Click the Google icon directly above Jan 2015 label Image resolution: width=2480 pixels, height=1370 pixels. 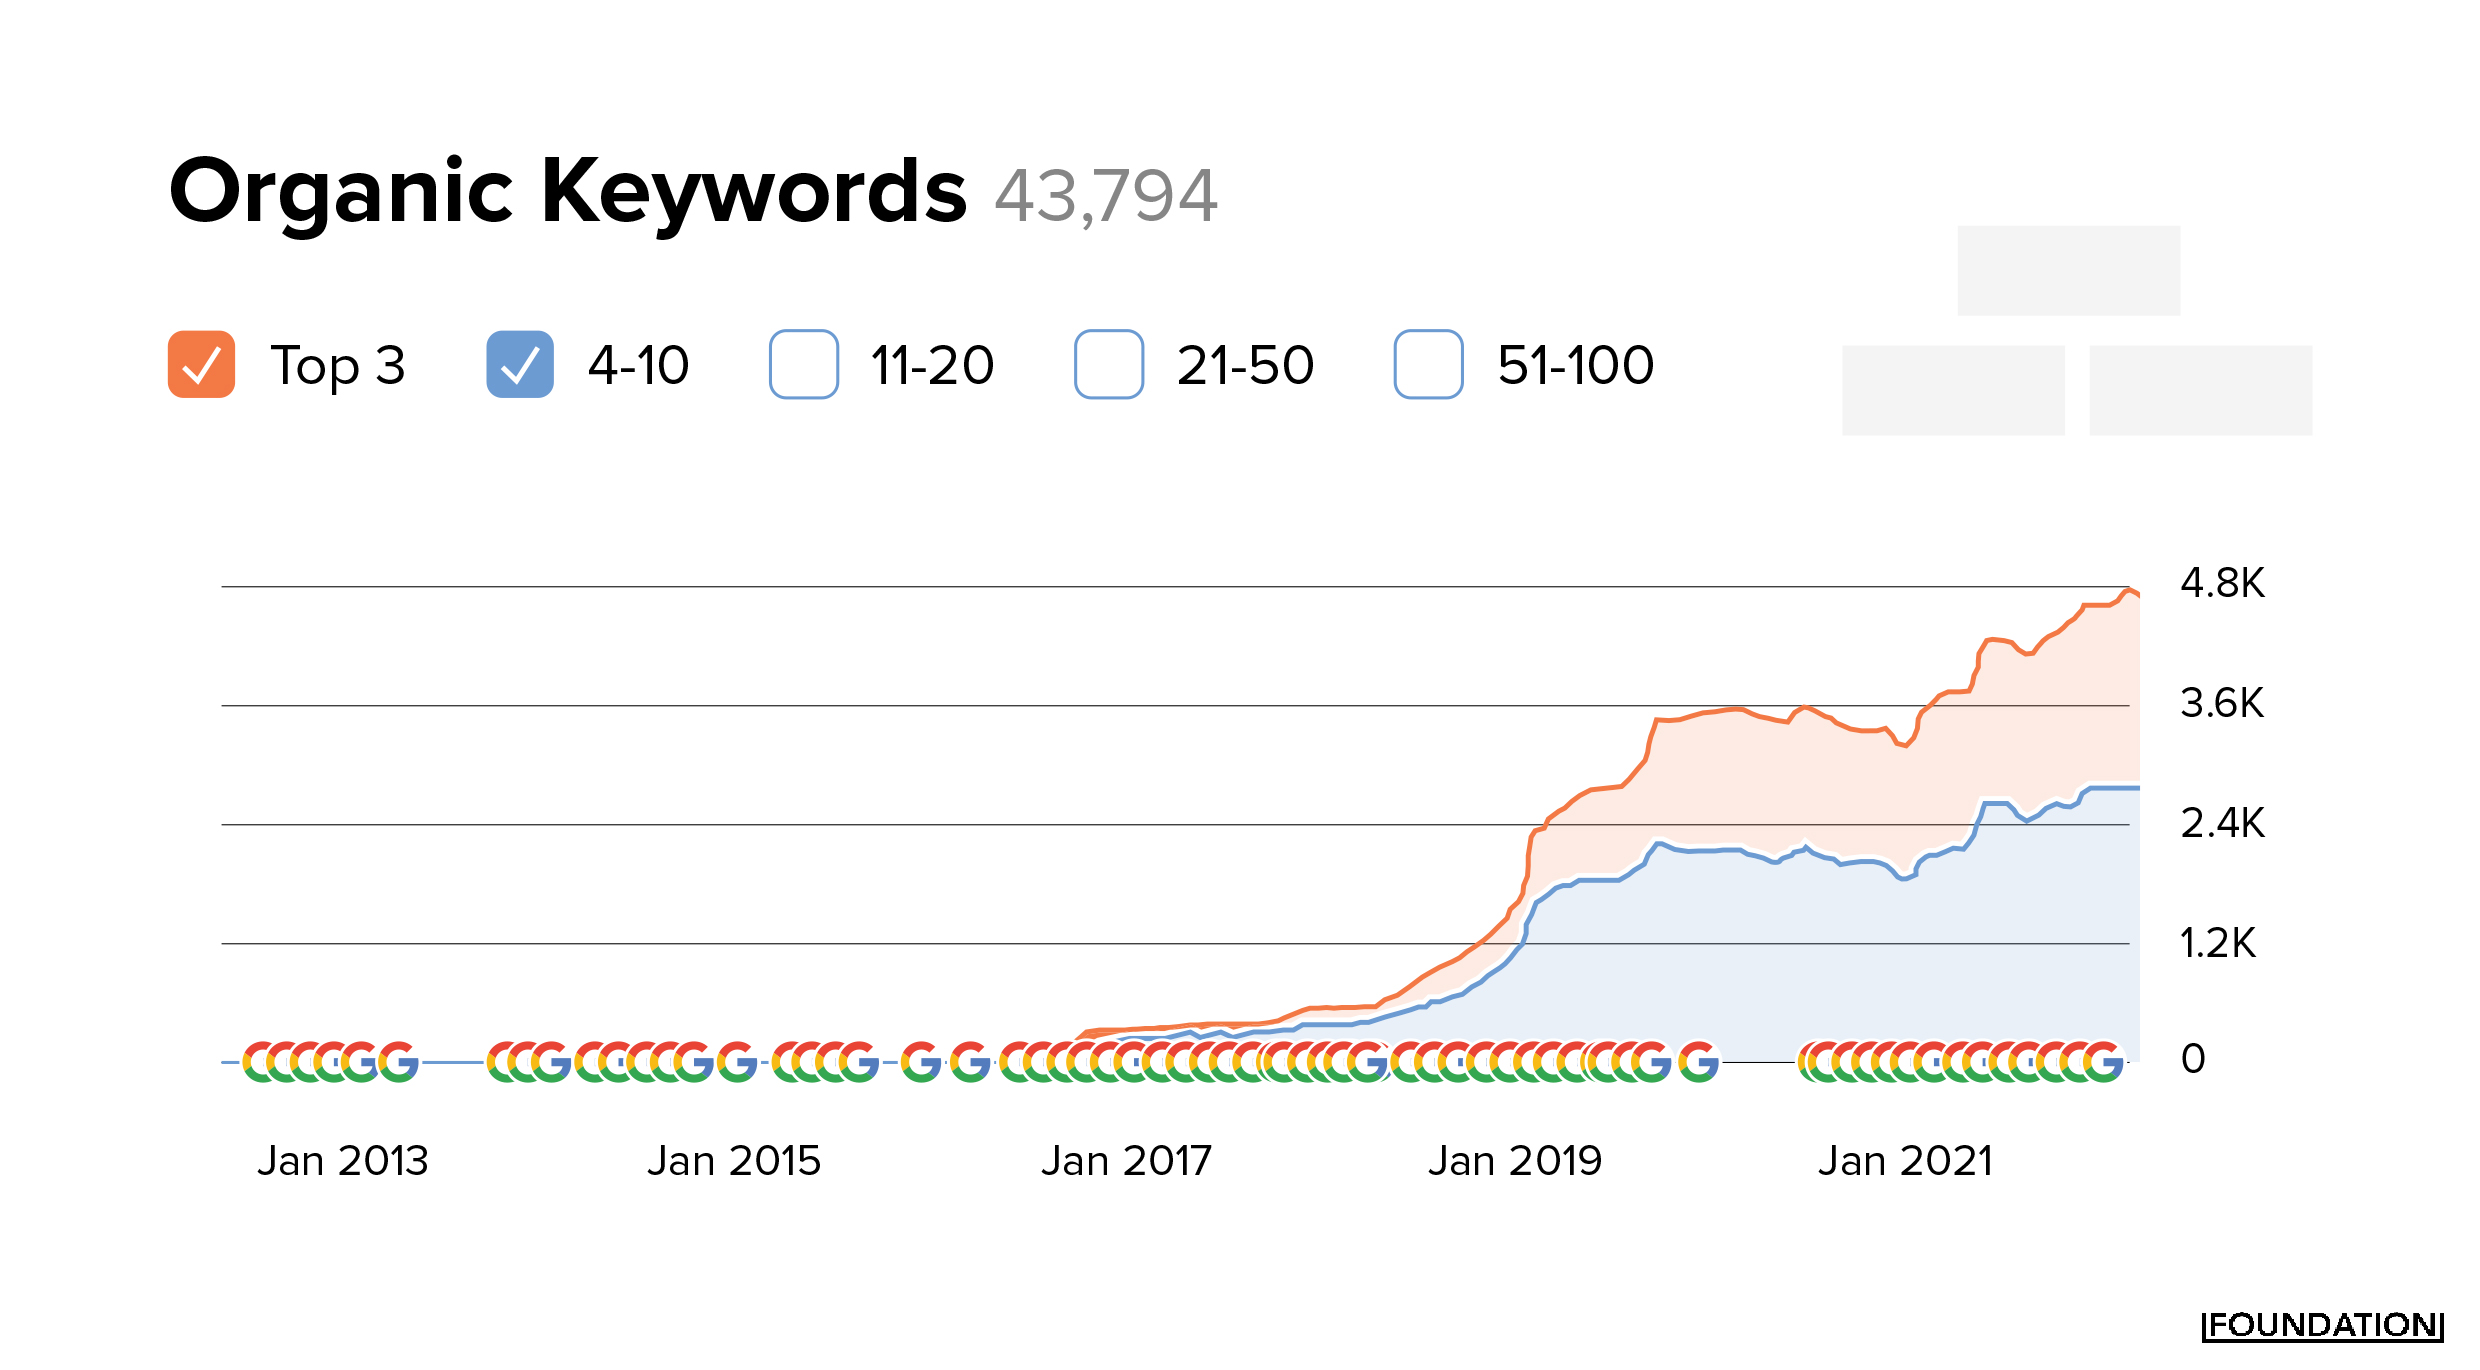pos(738,1062)
